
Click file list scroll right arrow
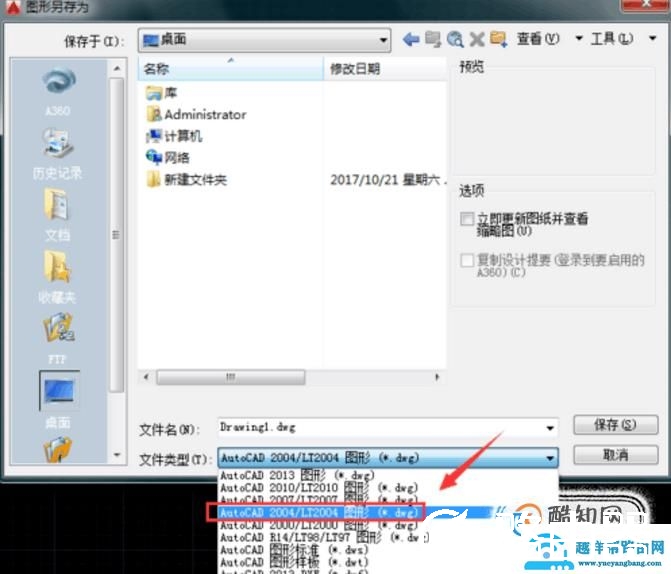click(x=437, y=377)
